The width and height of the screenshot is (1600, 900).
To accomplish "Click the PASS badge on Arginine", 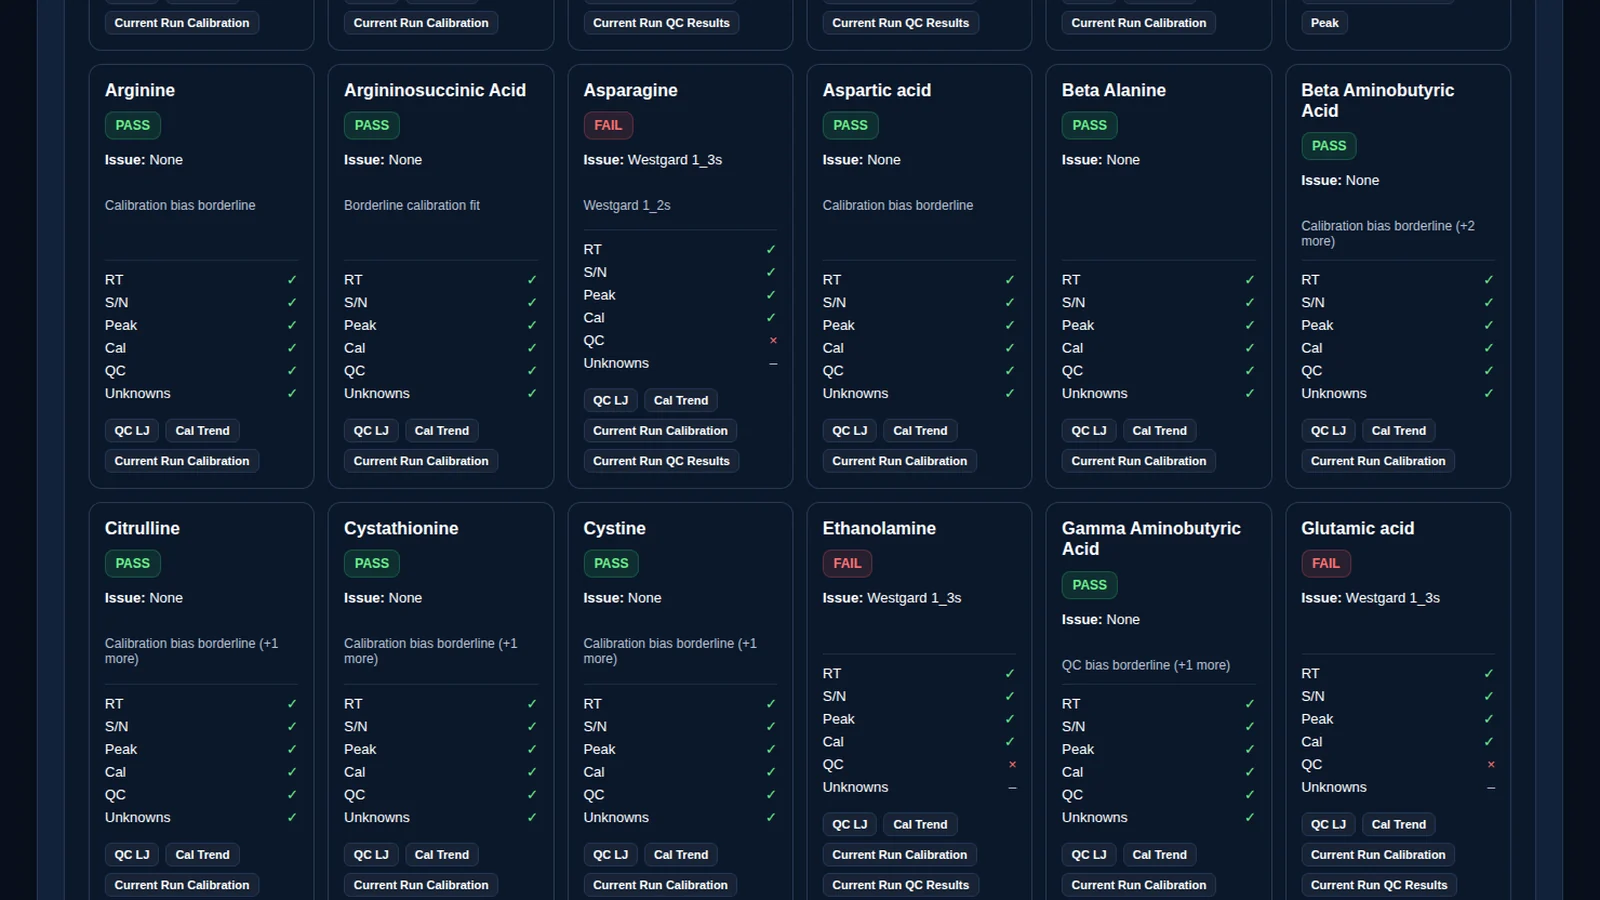I will point(132,125).
